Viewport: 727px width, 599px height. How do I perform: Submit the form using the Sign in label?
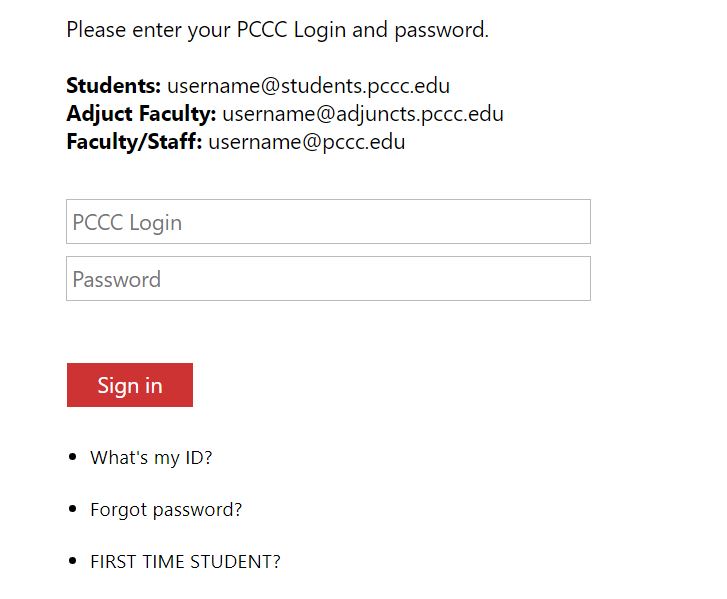coord(130,386)
